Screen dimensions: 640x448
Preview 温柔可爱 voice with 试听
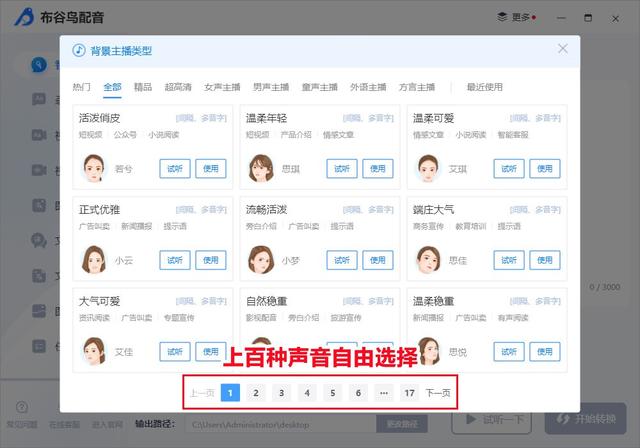(x=509, y=169)
